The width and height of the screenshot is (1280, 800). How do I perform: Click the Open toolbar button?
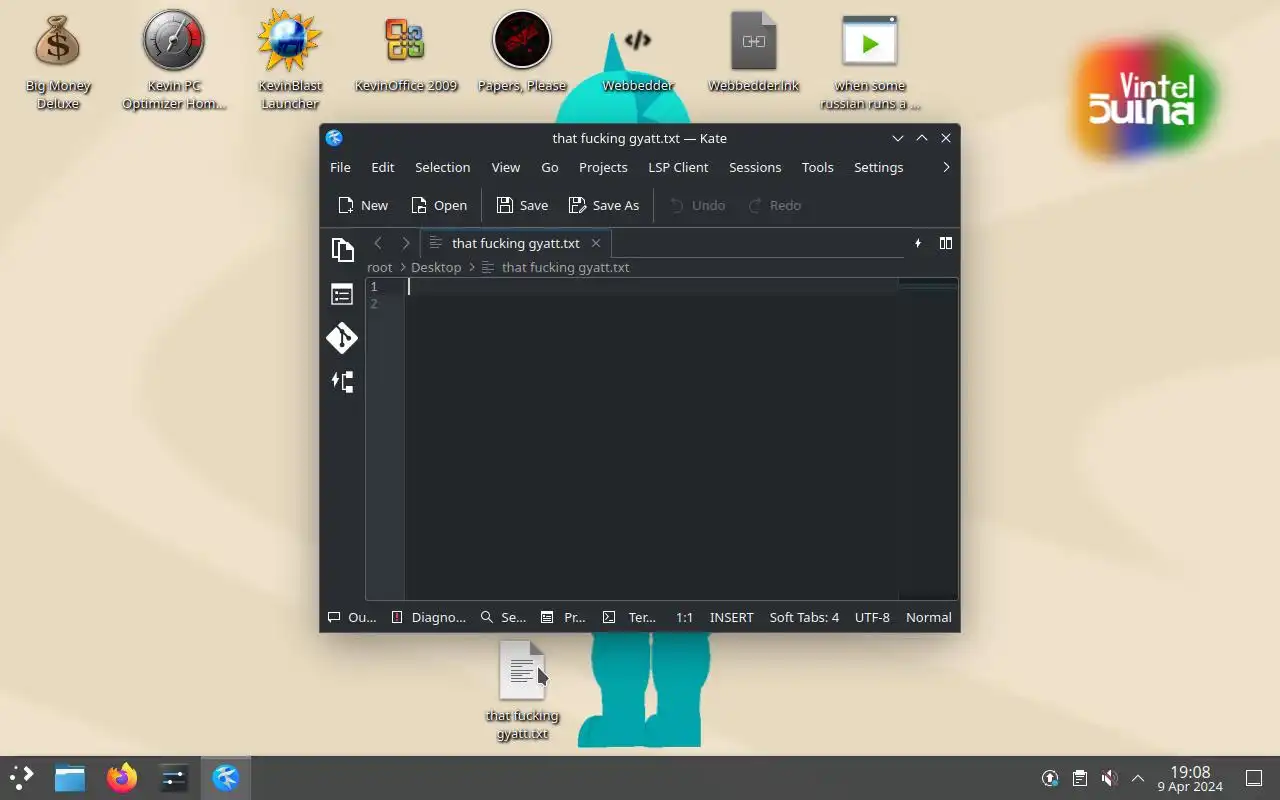439,205
